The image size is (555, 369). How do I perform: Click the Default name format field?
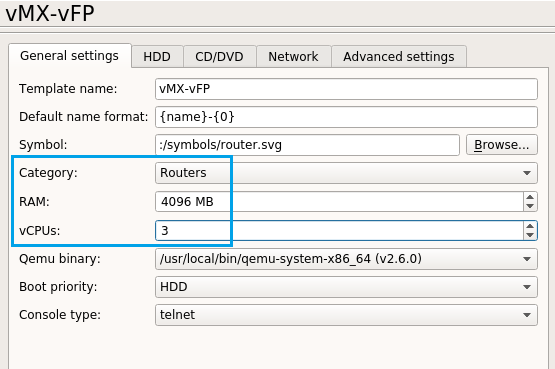tap(346, 117)
